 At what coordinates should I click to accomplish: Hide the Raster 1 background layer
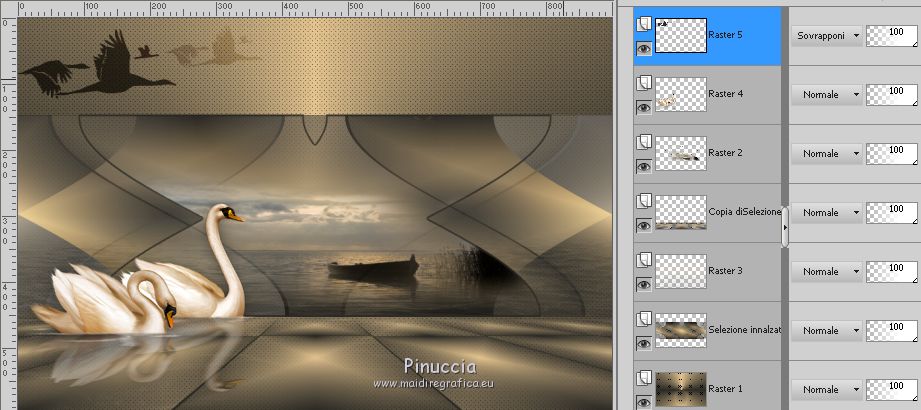[644, 402]
